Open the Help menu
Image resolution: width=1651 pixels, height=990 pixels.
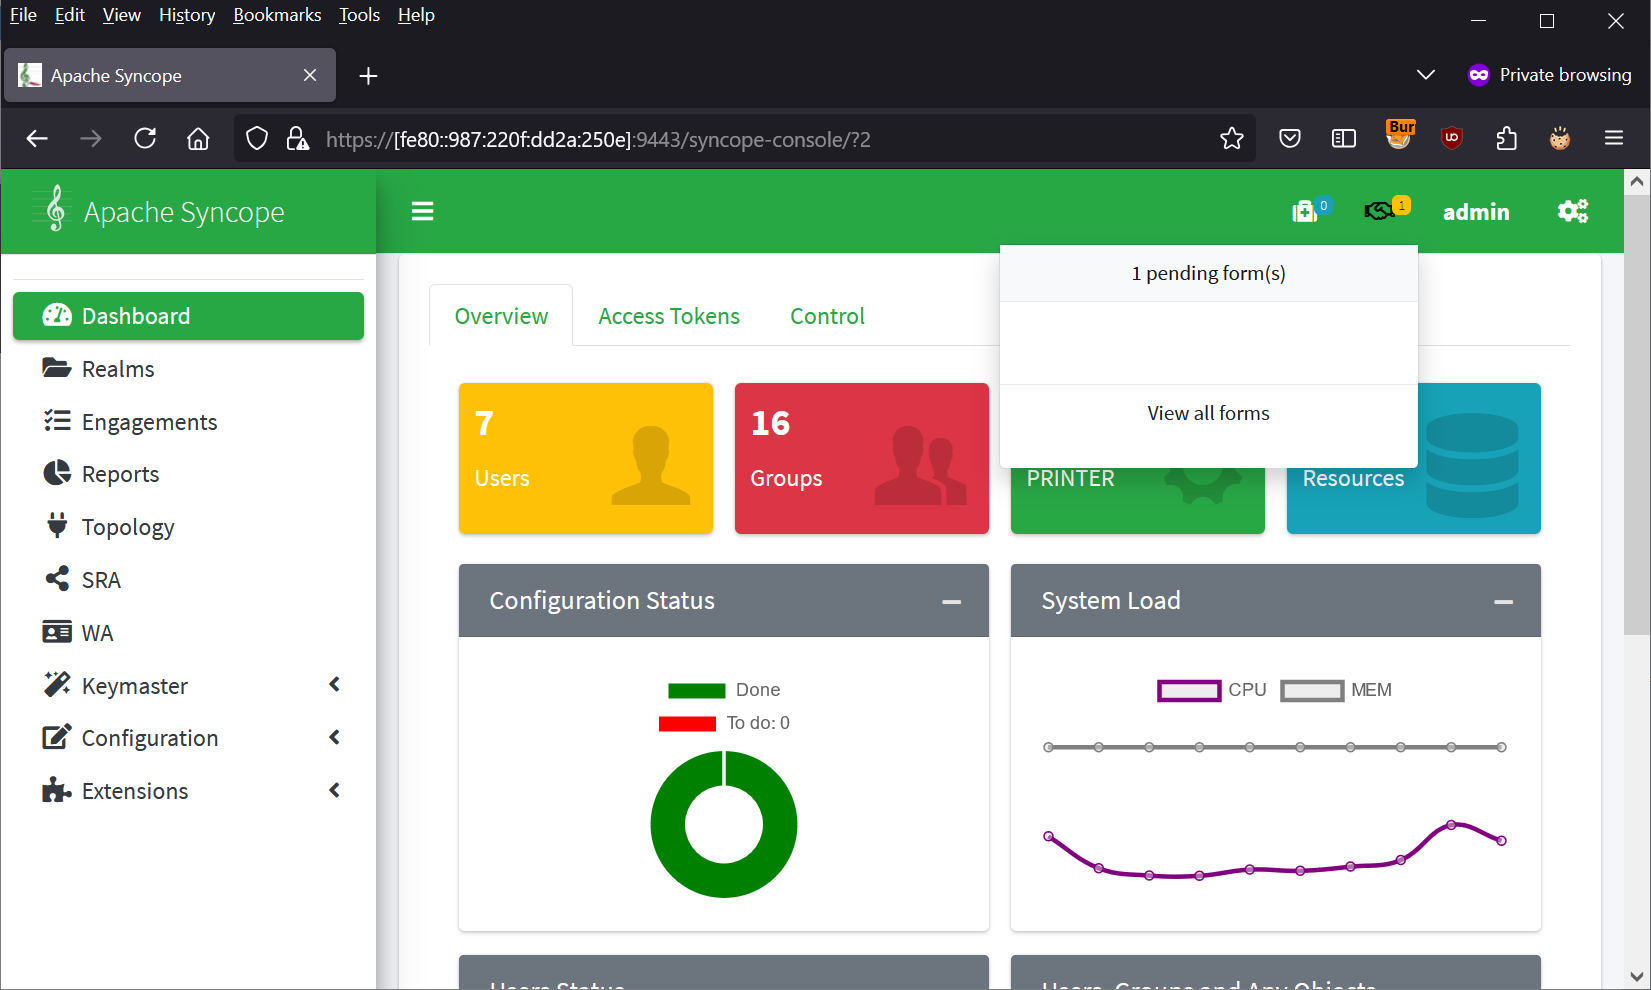(x=416, y=15)
